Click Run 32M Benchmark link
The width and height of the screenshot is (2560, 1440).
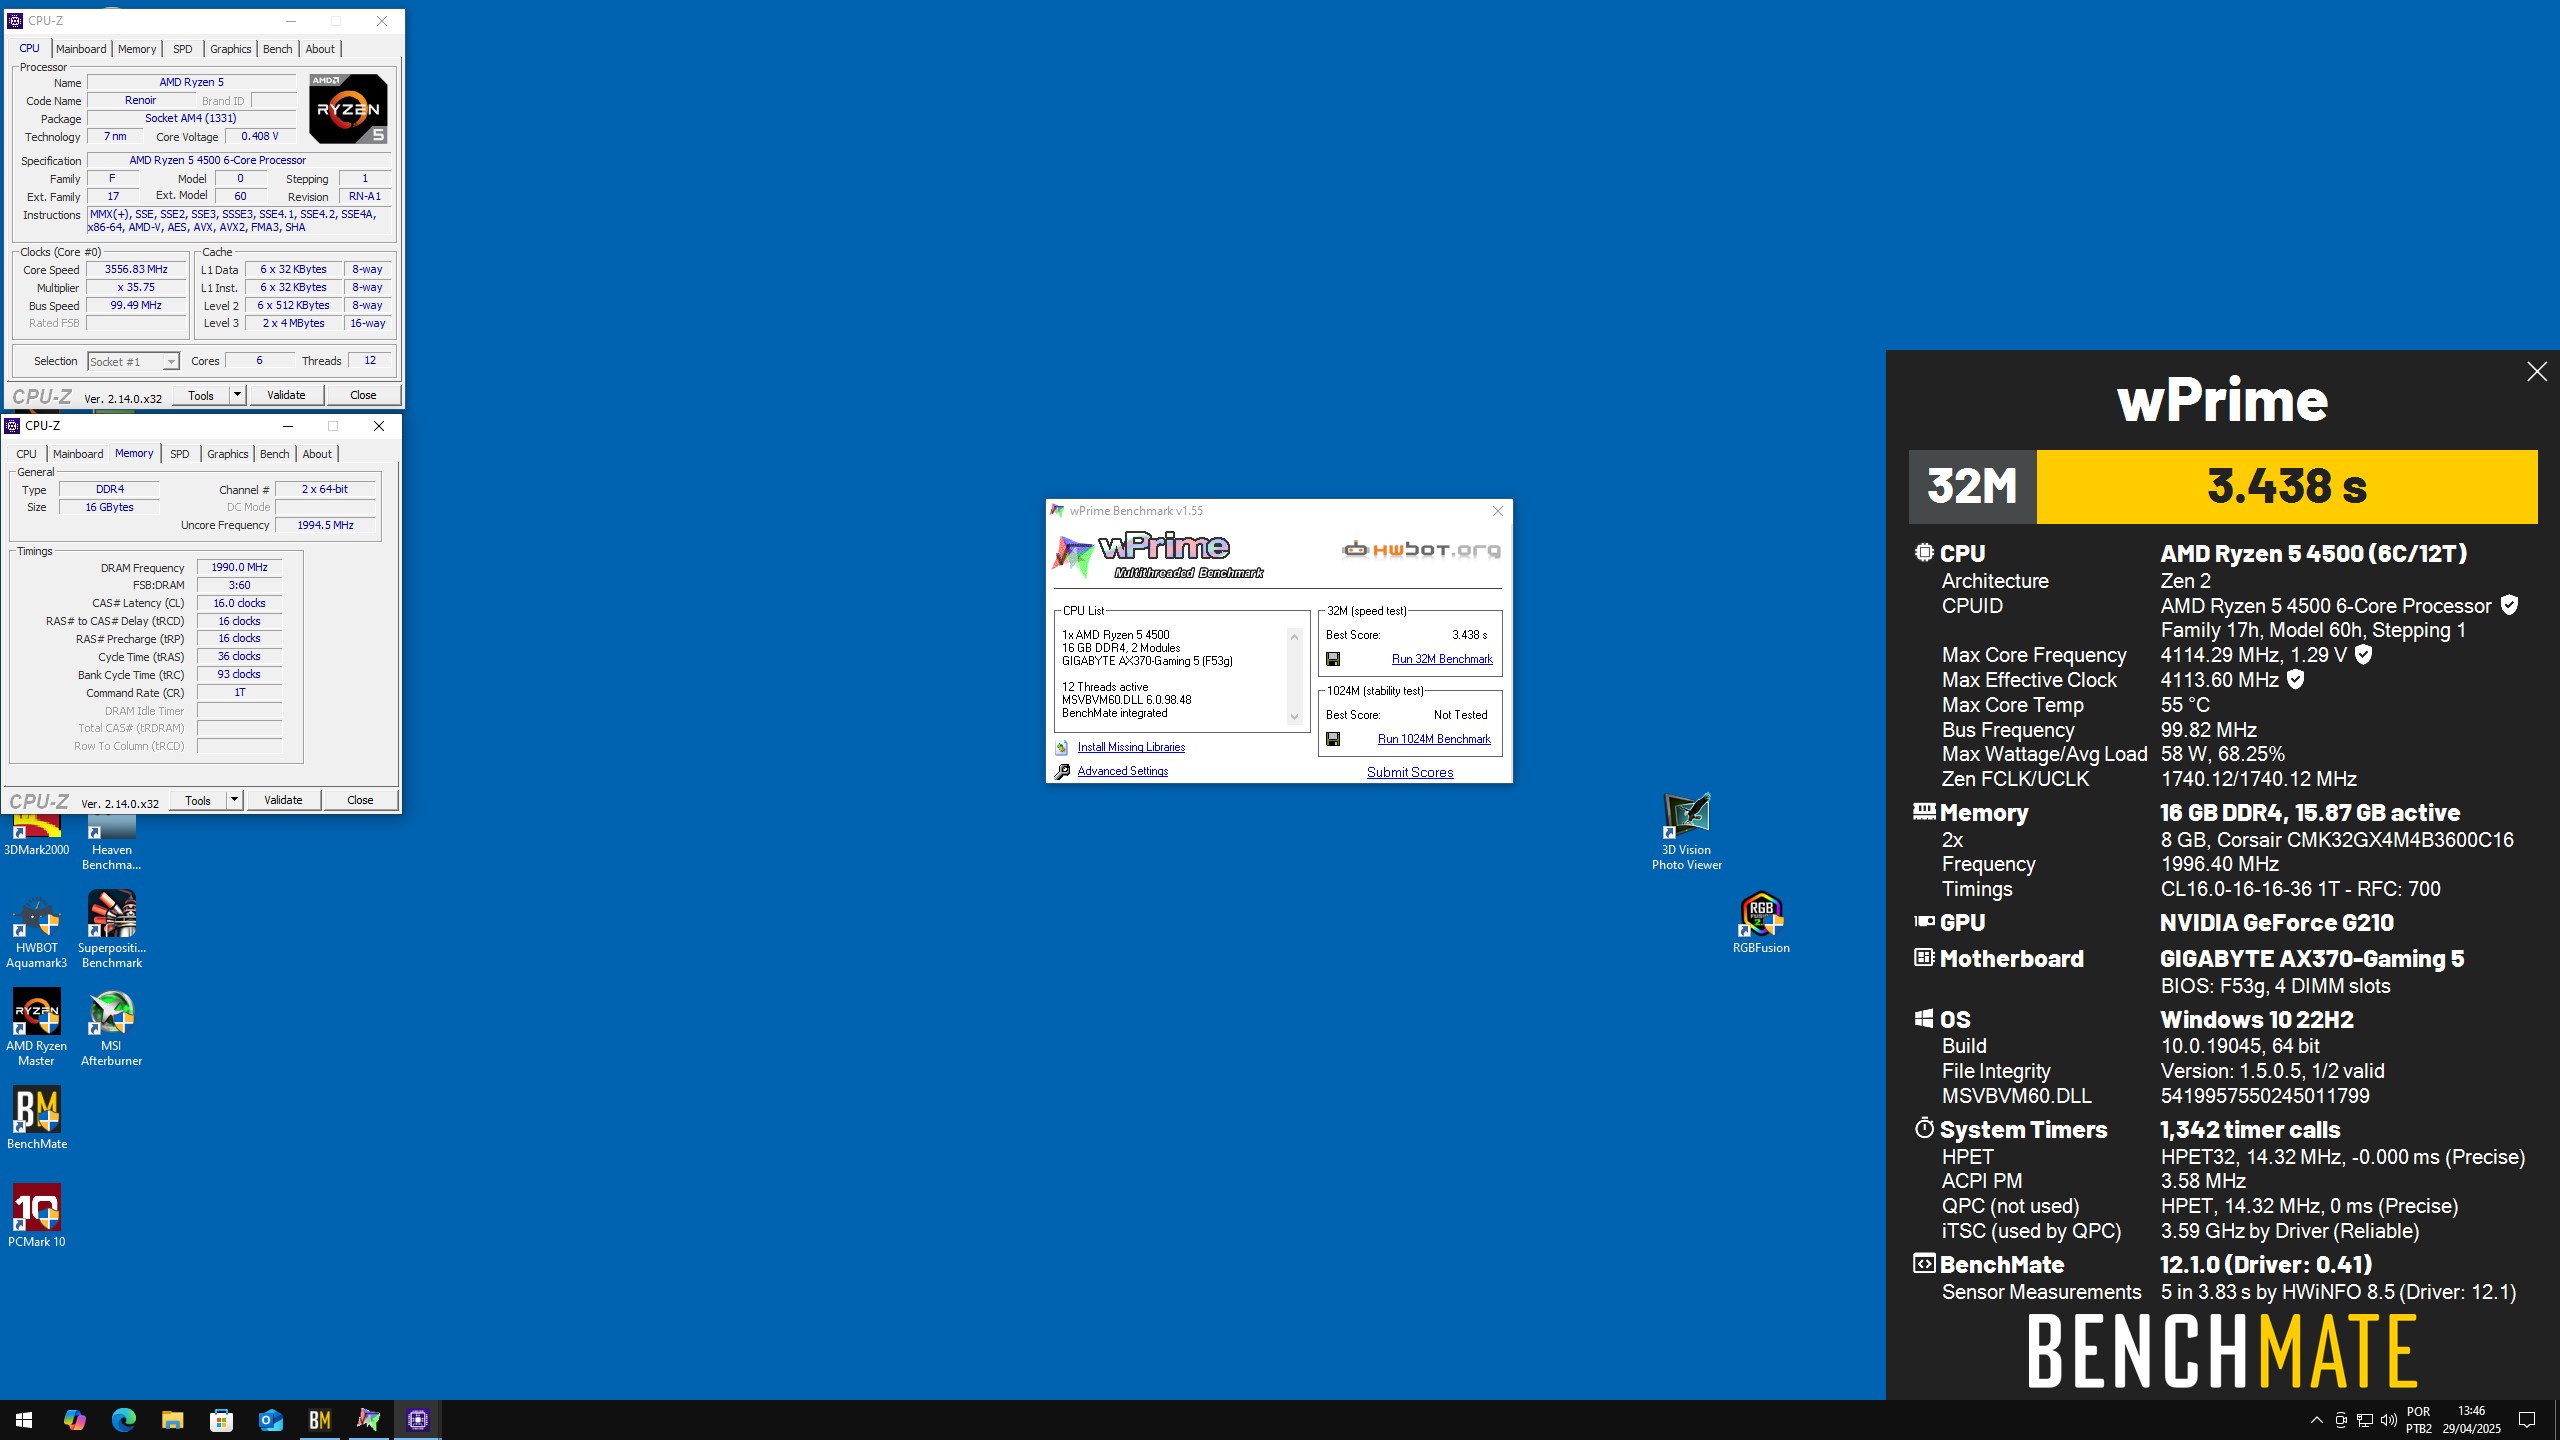click(x=1442, y=659)
